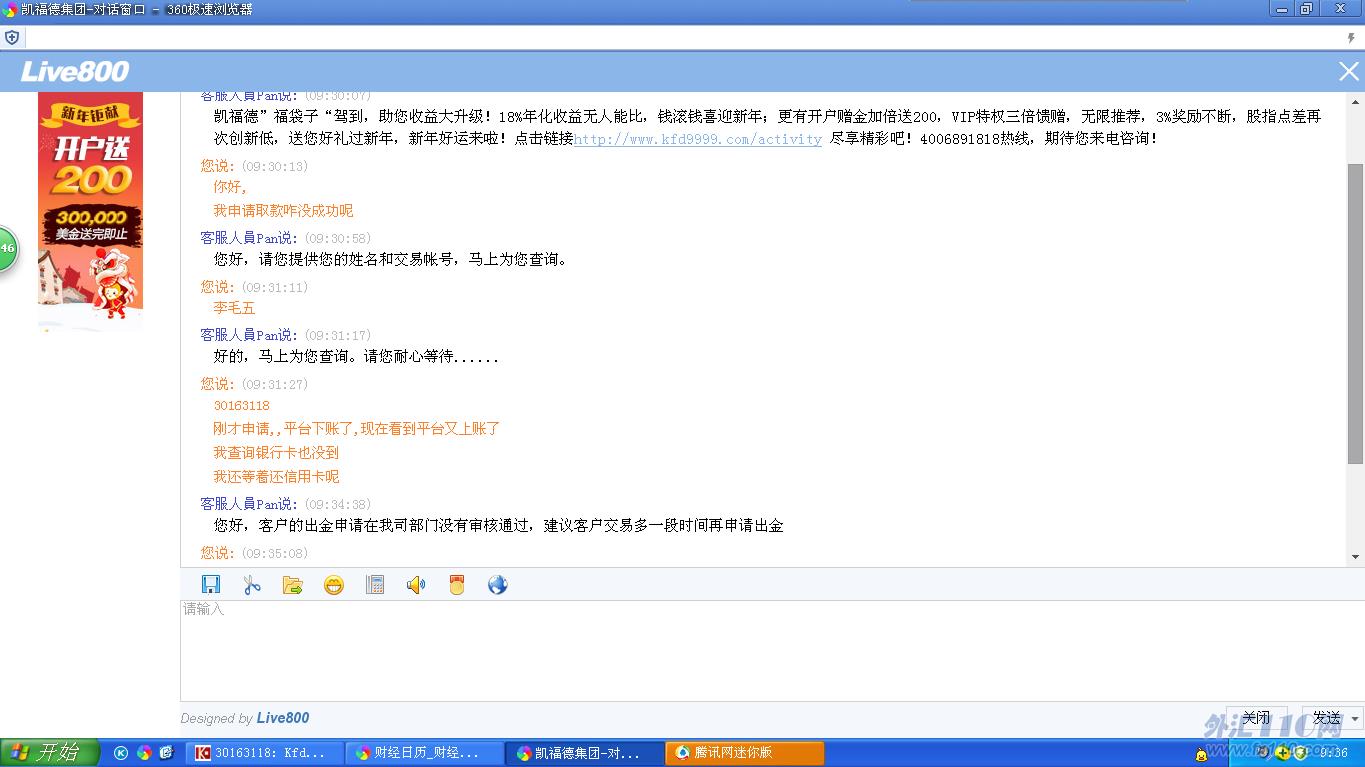Click the K quick launch icon
The image size is (1365, 767).
coord(121,753)
